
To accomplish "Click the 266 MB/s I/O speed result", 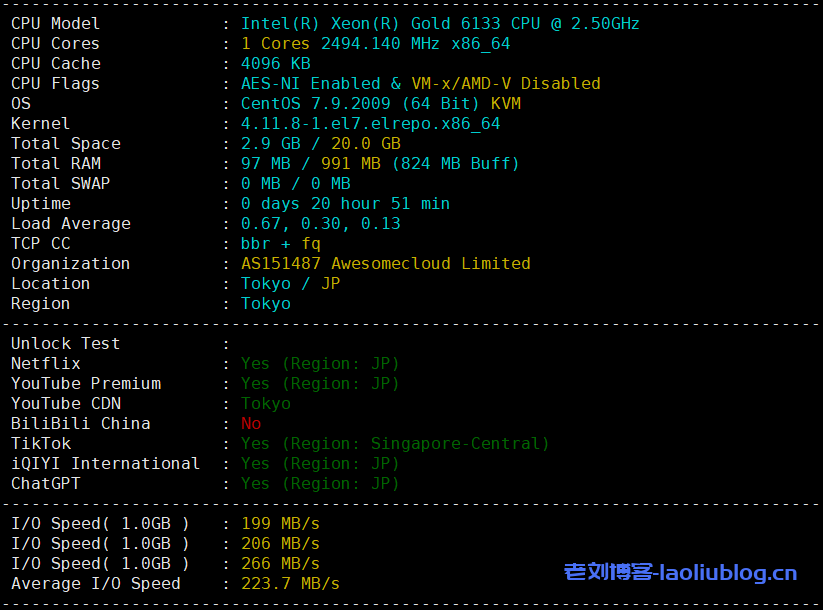I will tap(280, 563).
